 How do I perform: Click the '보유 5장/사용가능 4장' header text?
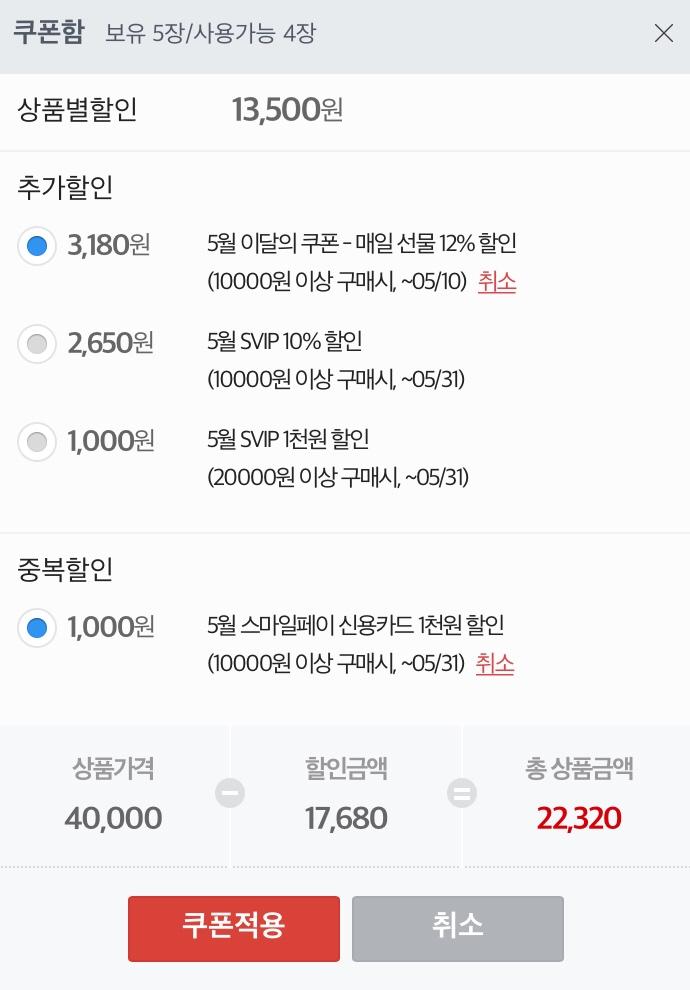click(x=210, y=34)
